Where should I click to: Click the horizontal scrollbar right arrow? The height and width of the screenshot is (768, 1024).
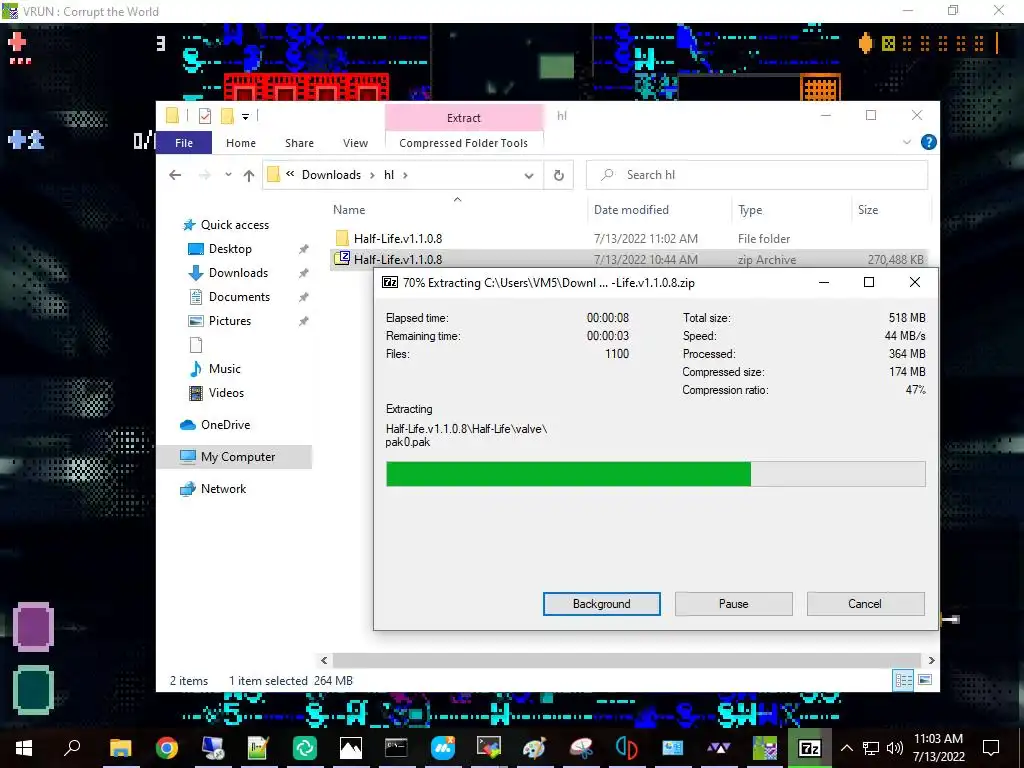931,661
